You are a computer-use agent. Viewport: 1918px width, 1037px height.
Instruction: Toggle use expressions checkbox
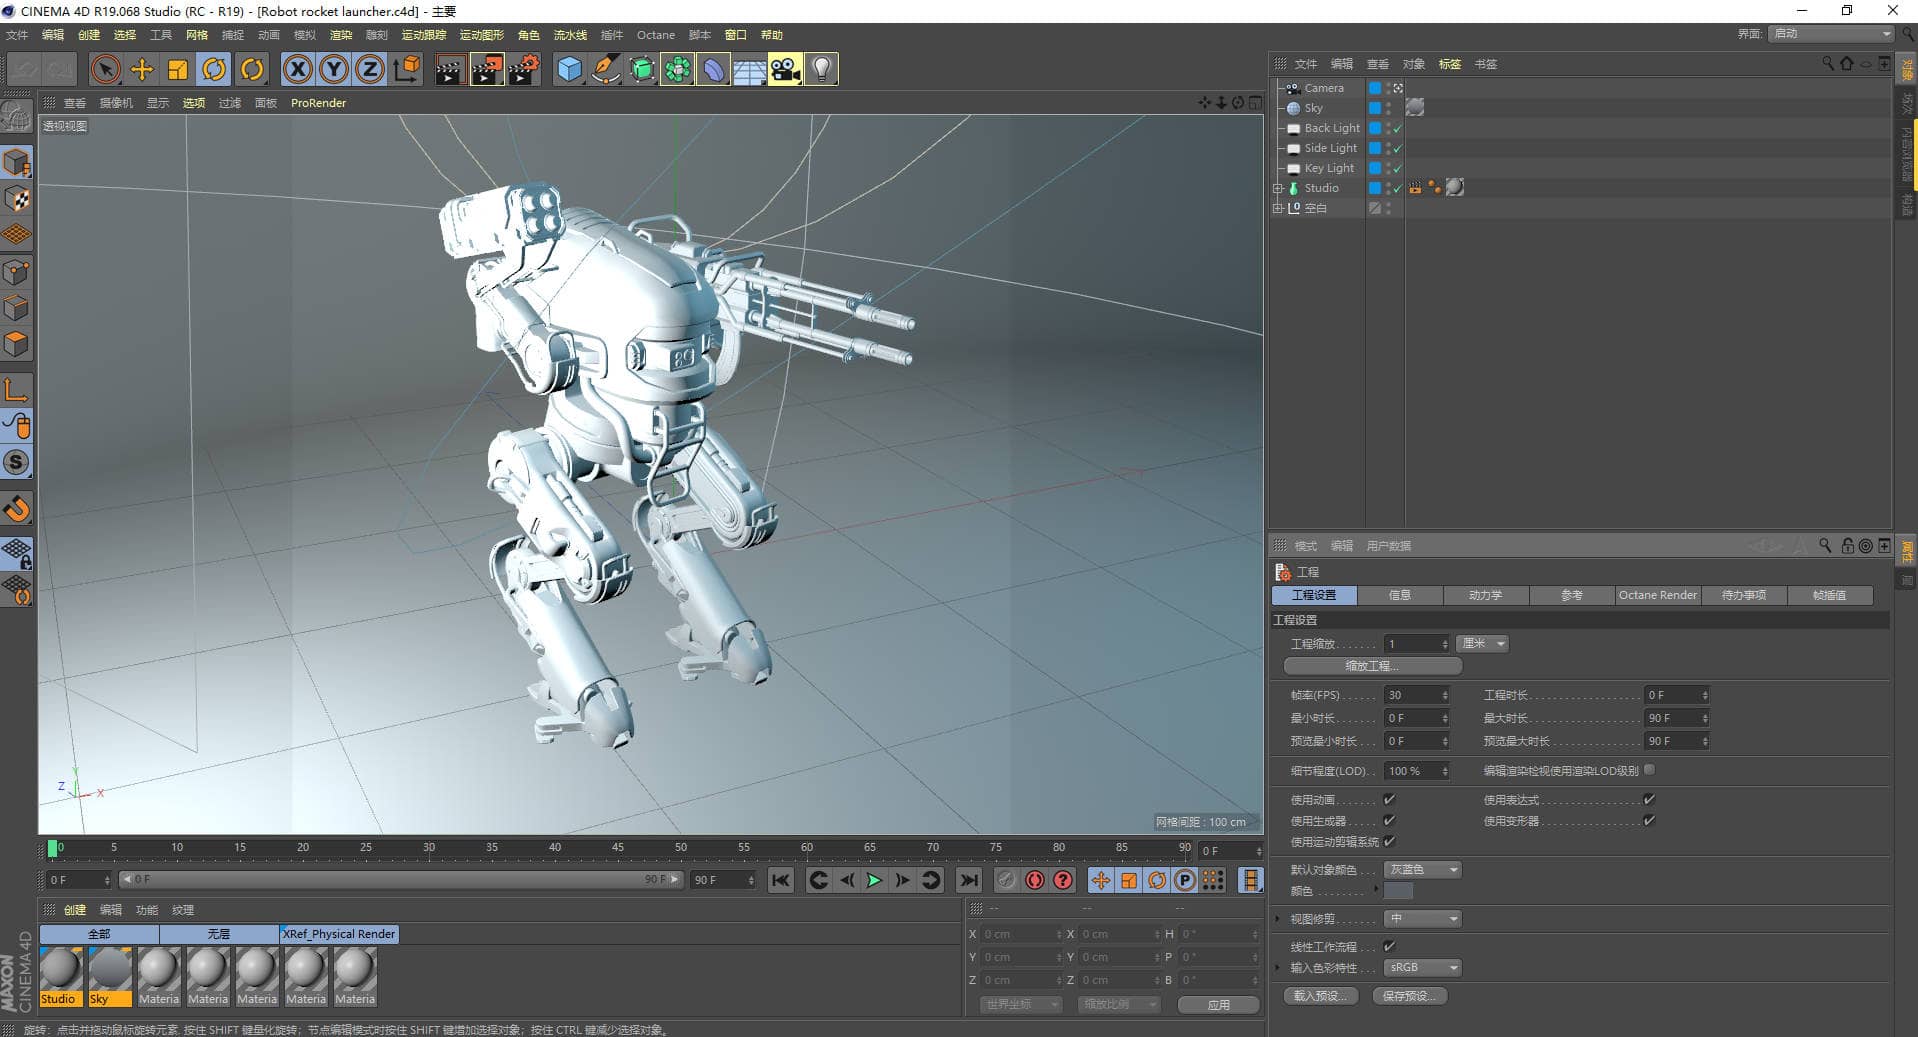point(1649,799)
